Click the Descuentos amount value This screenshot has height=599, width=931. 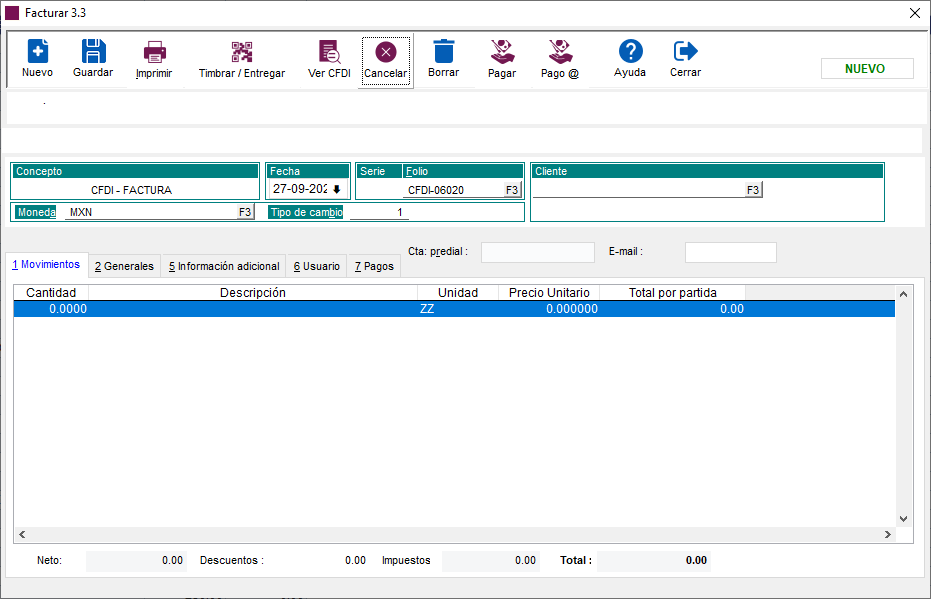pos(355,560)
